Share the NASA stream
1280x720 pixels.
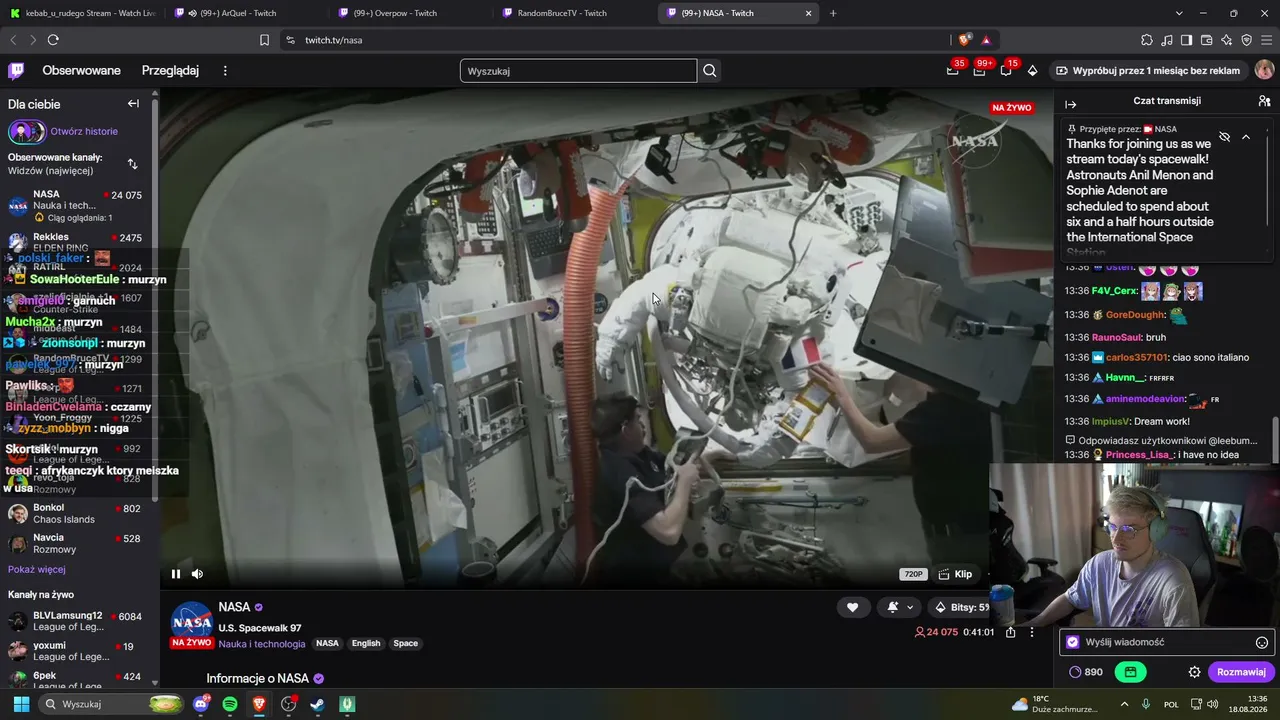click(1011, 632)
